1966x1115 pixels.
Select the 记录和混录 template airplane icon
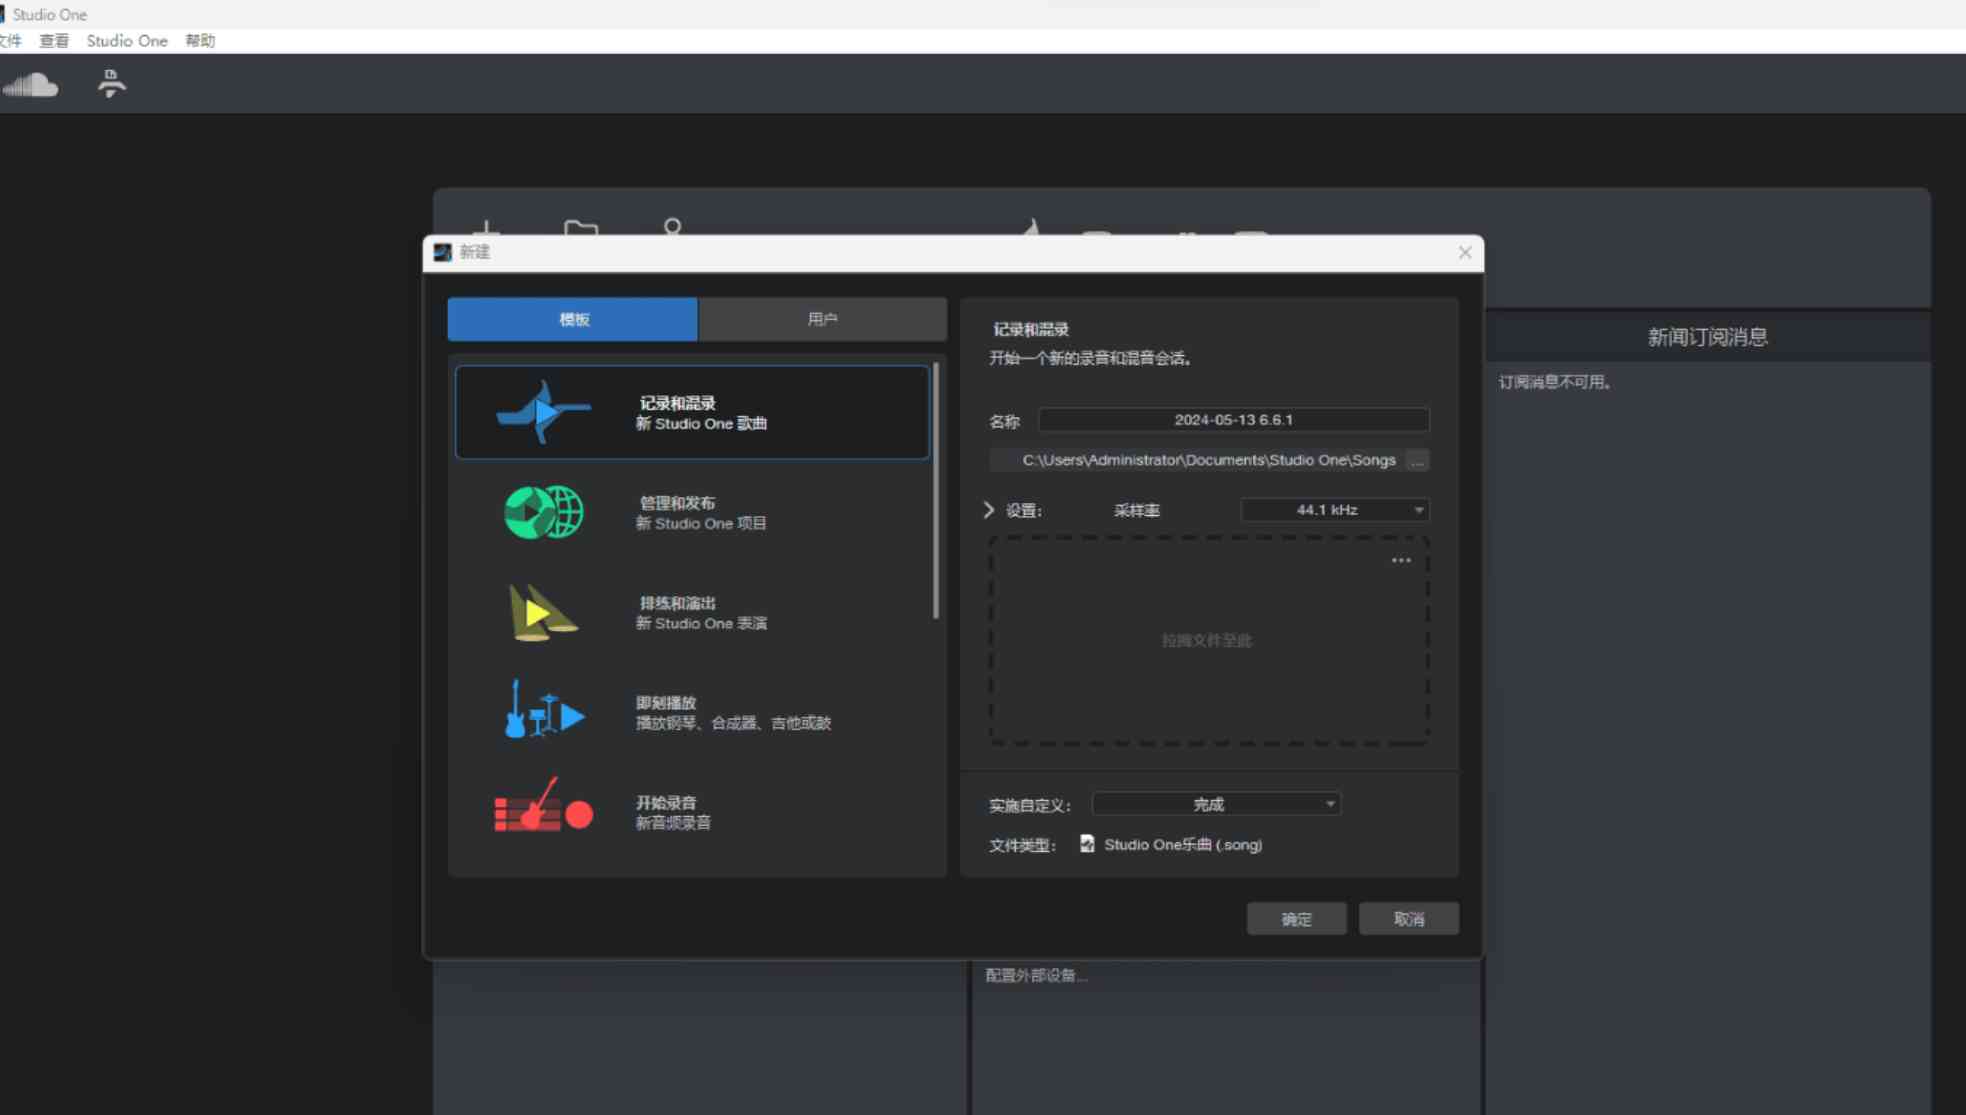[543, 412]
